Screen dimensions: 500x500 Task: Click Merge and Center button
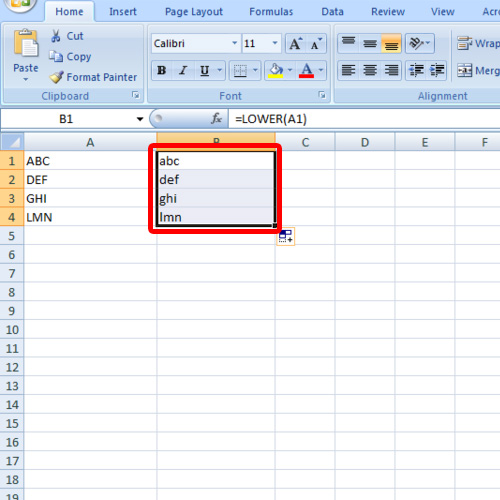(x=478, y=70)
